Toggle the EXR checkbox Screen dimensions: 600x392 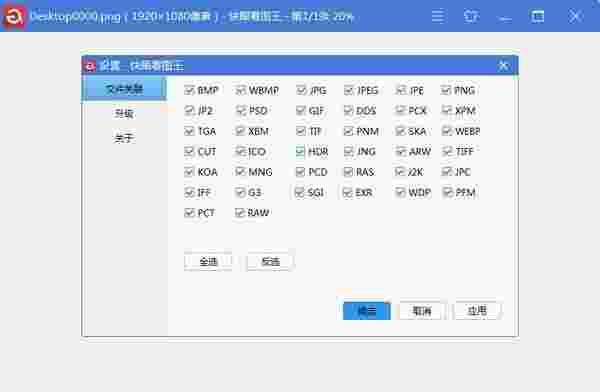tap(348, 192)
